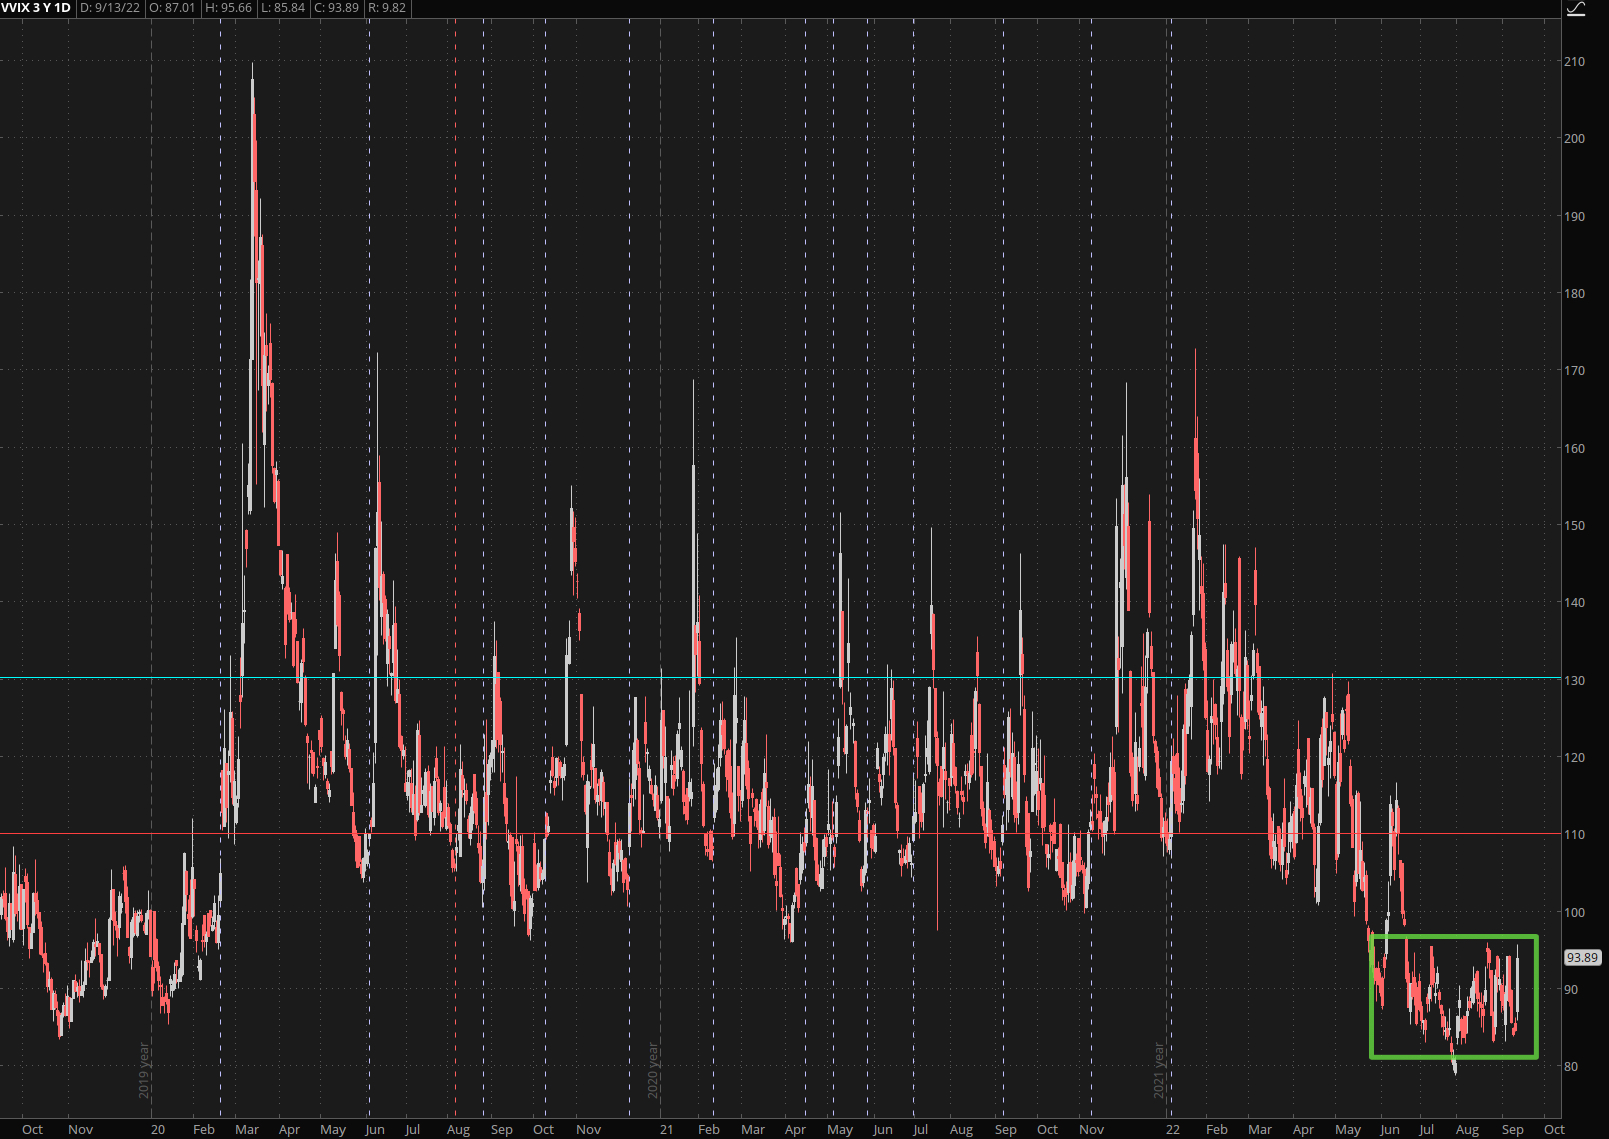This screenshot has height=1139, width=1609.
Task: Click the 93.89 last price tag
Action: coord(1582,958)
